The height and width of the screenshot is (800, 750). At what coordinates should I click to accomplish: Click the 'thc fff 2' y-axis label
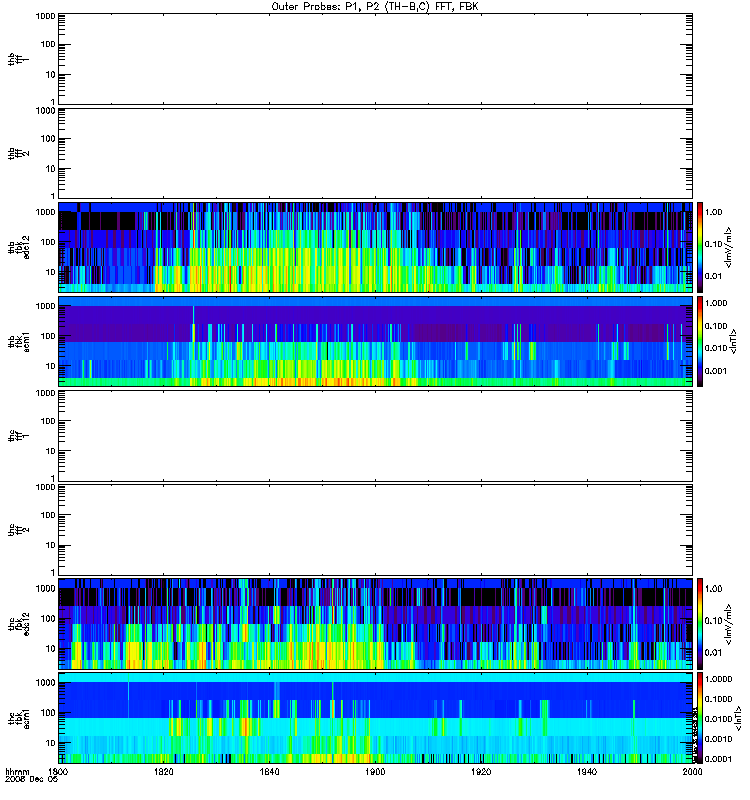coord(19,530)
